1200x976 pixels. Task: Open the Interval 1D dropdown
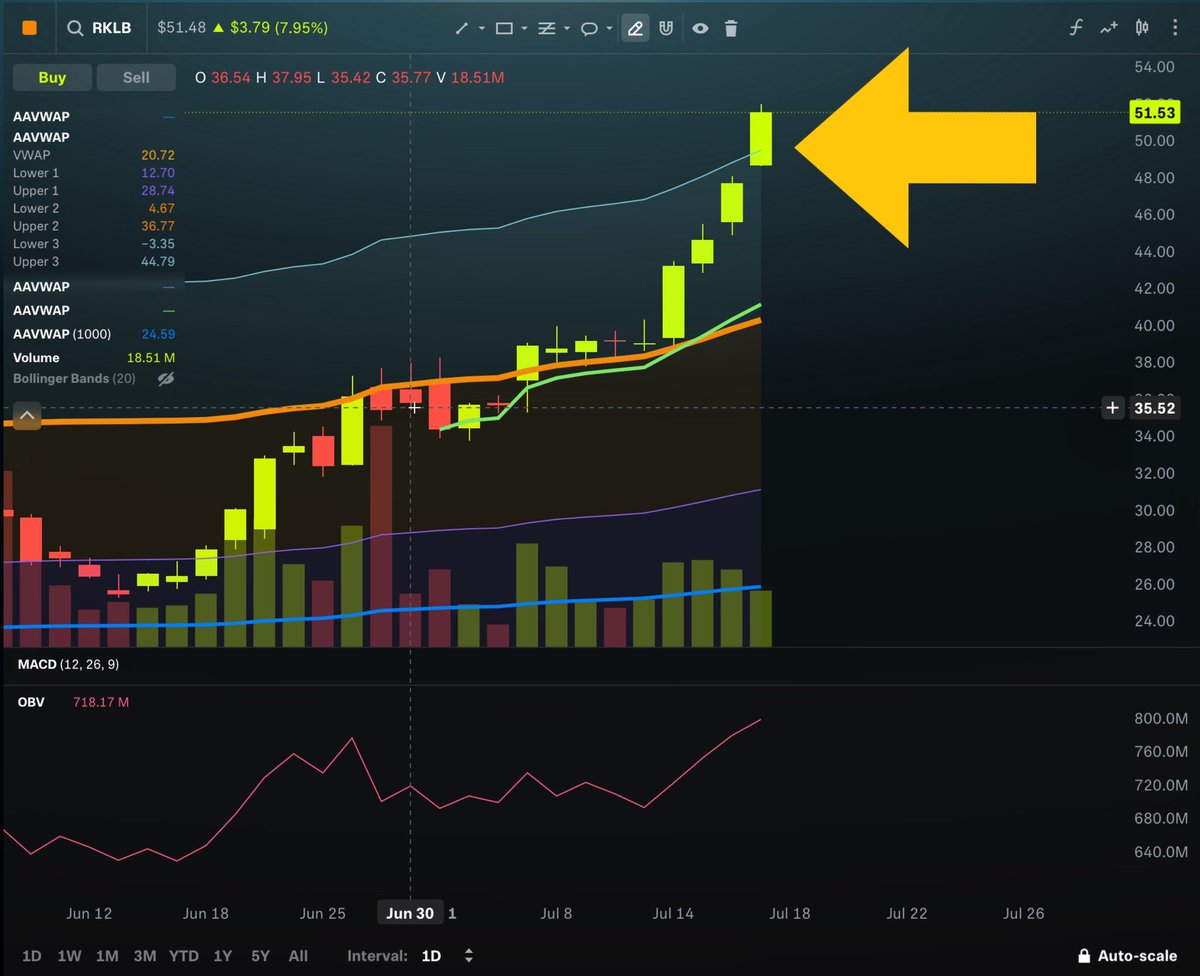click(x=446, y=956)
